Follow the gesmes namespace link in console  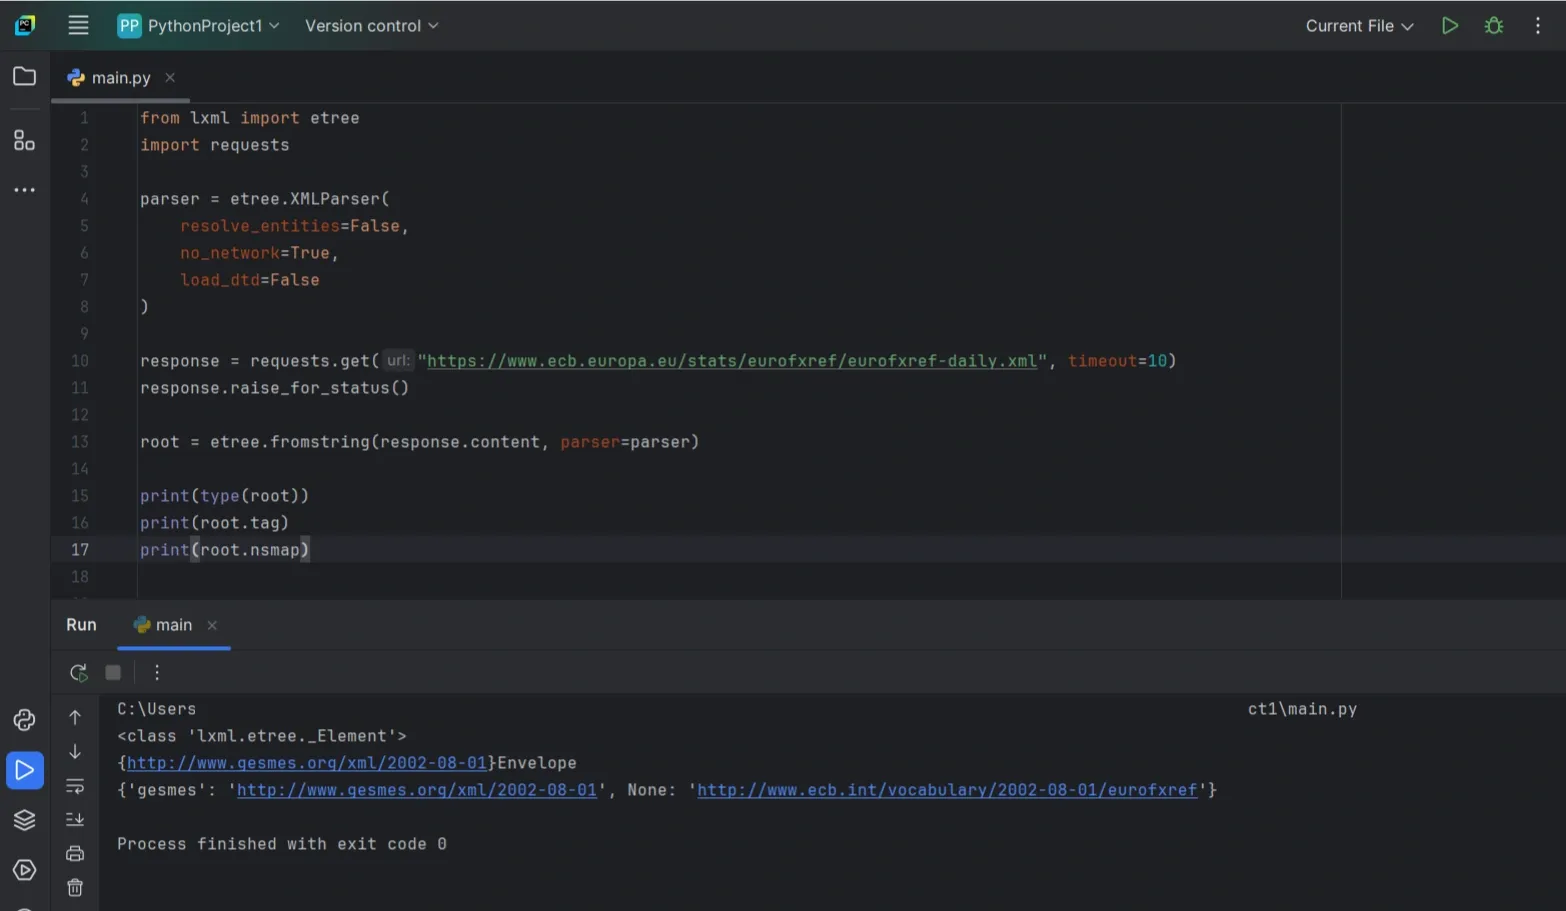click(417, 790)
